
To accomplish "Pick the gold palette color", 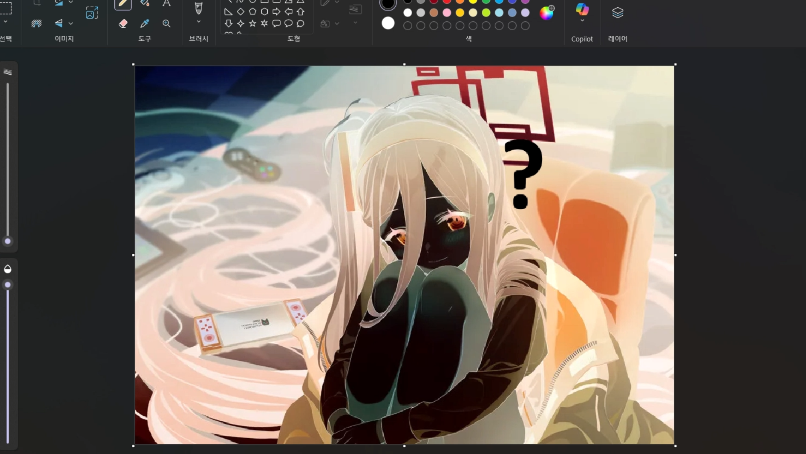I will point(460,12).
